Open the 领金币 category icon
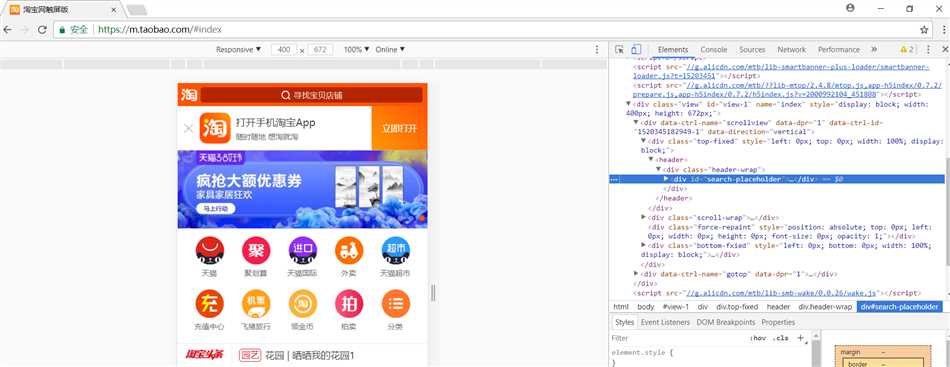 pyautogui.click(x=303, y=304)
